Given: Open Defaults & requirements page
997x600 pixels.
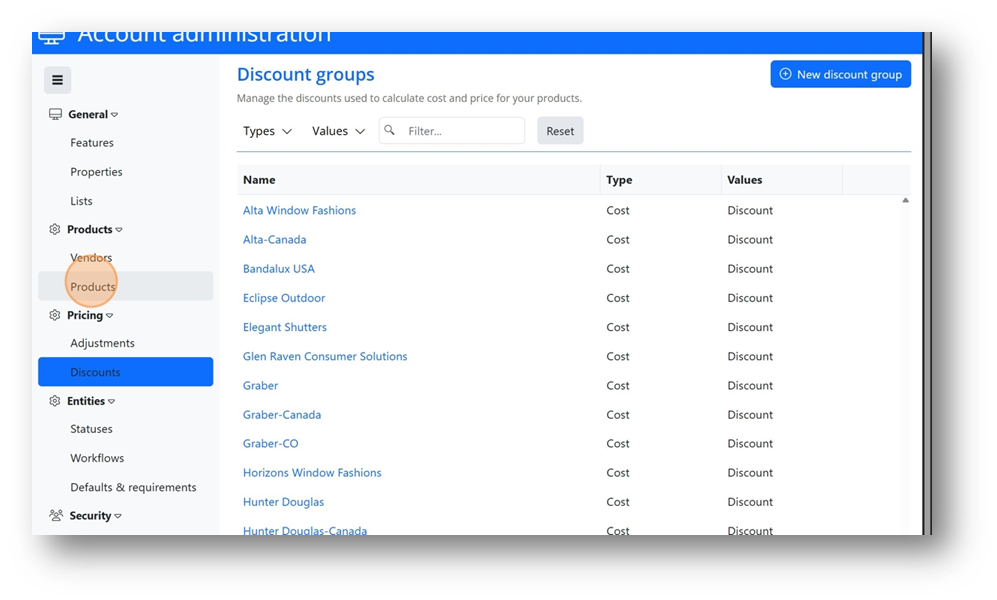Looking at the screenshot, I should click(134, 488).
